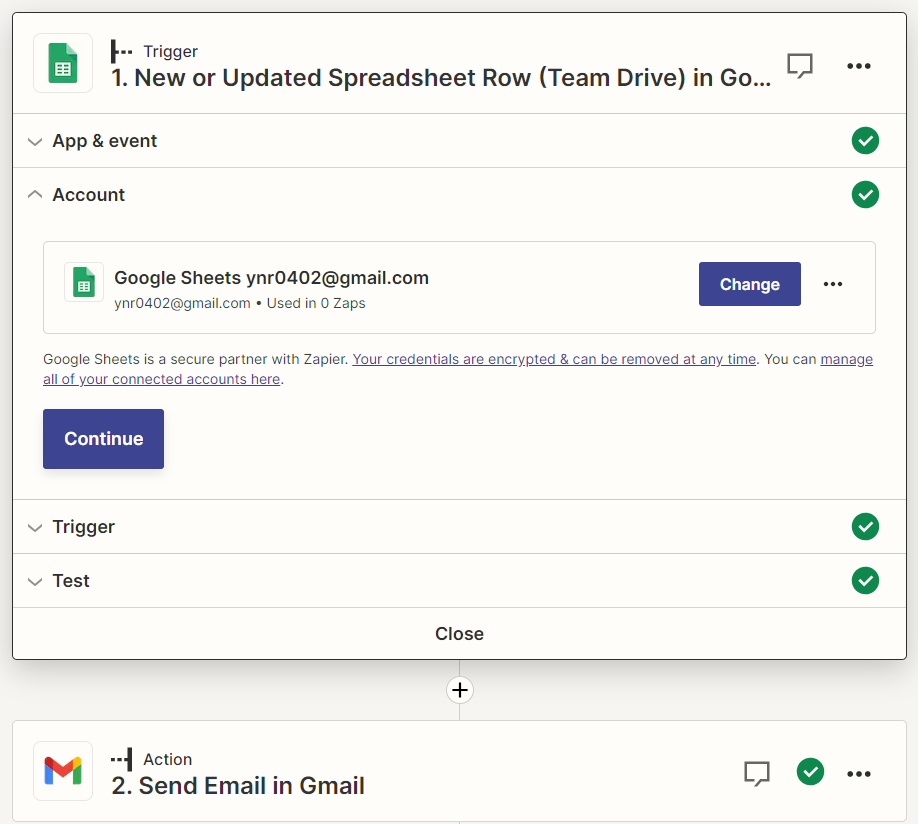This screenshot has width=918, height=824.
Task: Click the Gmail step green status checkmark
Action: tap(810, 772)
